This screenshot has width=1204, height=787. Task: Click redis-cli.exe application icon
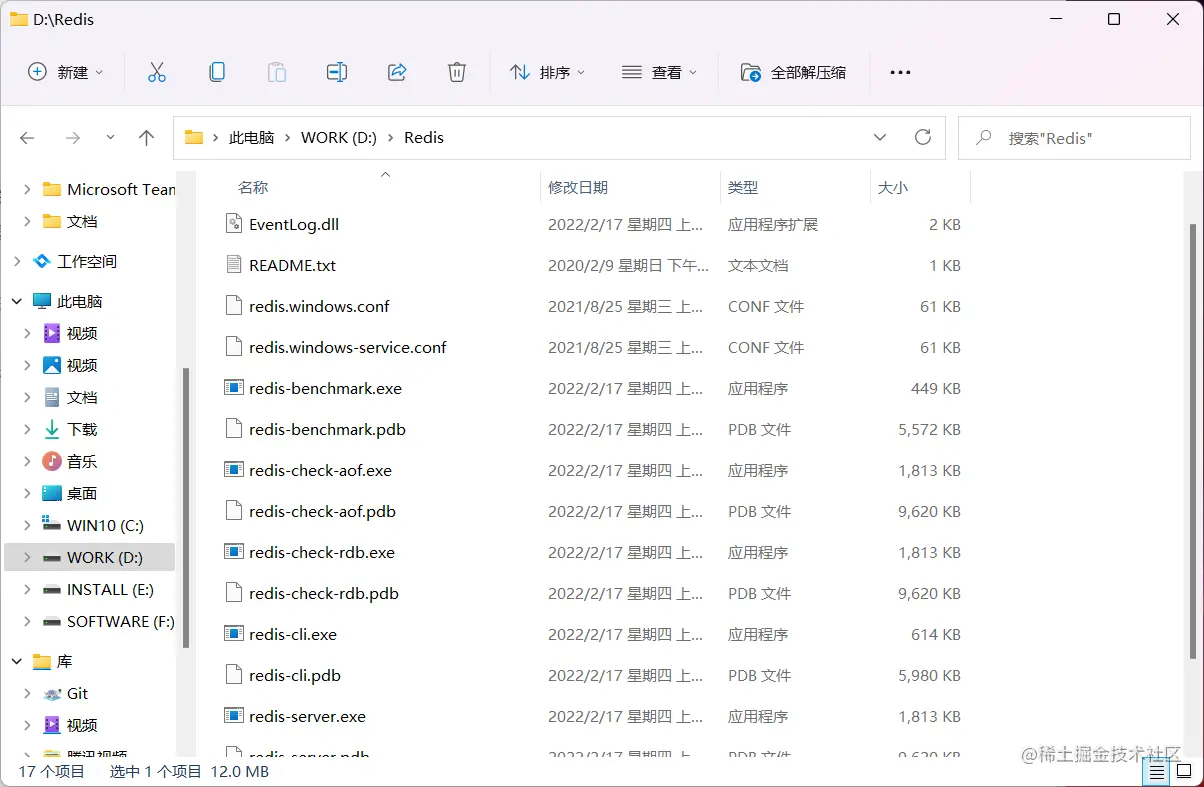coord(233,634)
